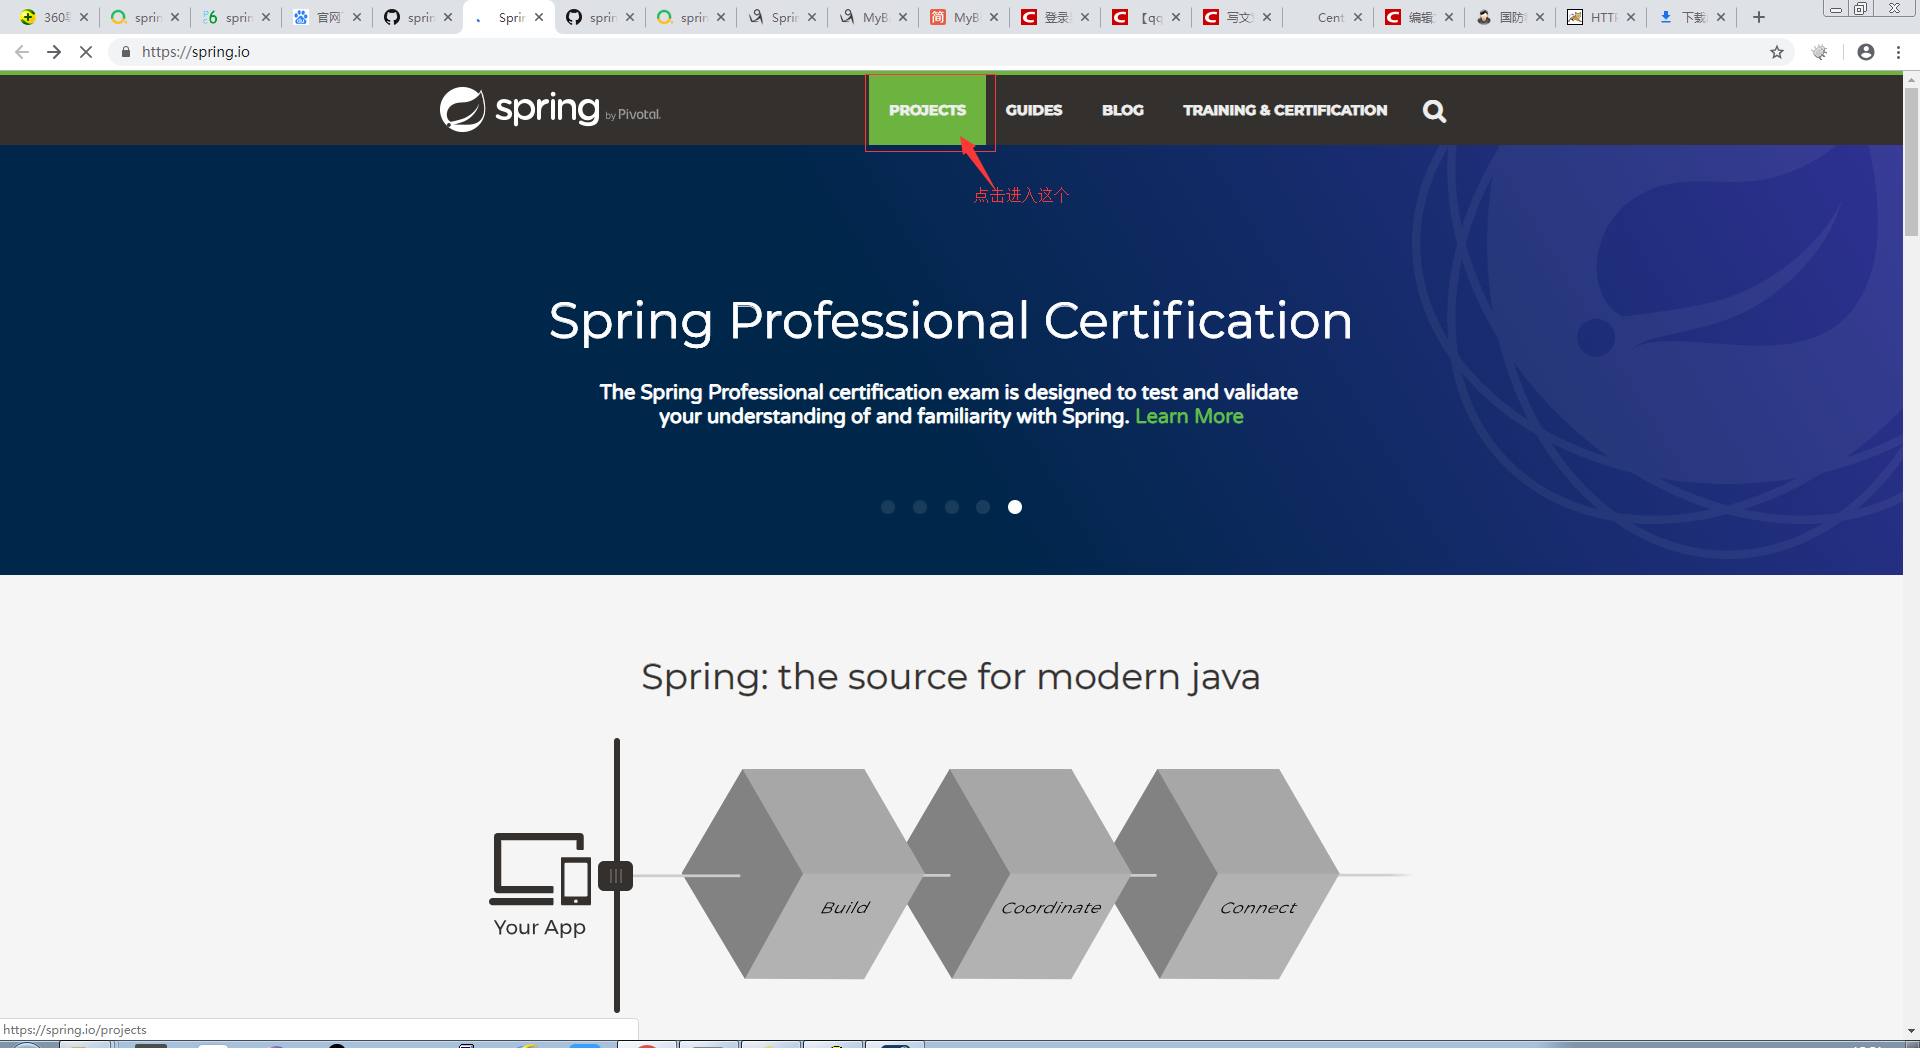Close the 国防 tab

(1540, 17)
